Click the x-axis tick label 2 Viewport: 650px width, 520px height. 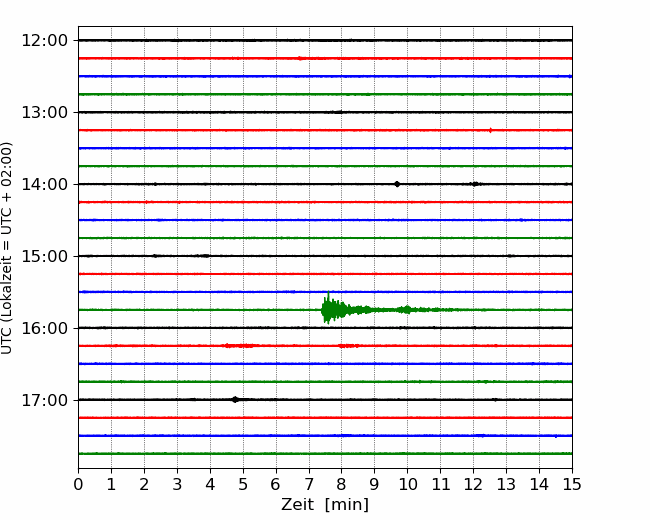pyautogui.click(x=144, y=484)
